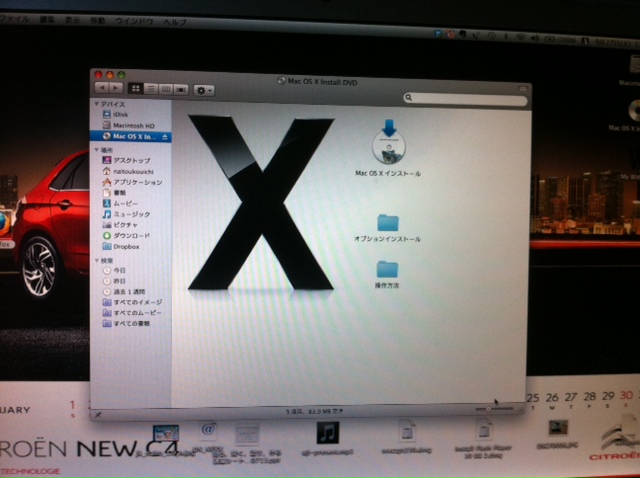This screenshot has height=478, width=640.
Task: Select Macintosh HD in the sidebar
Action: pos(131,126)
